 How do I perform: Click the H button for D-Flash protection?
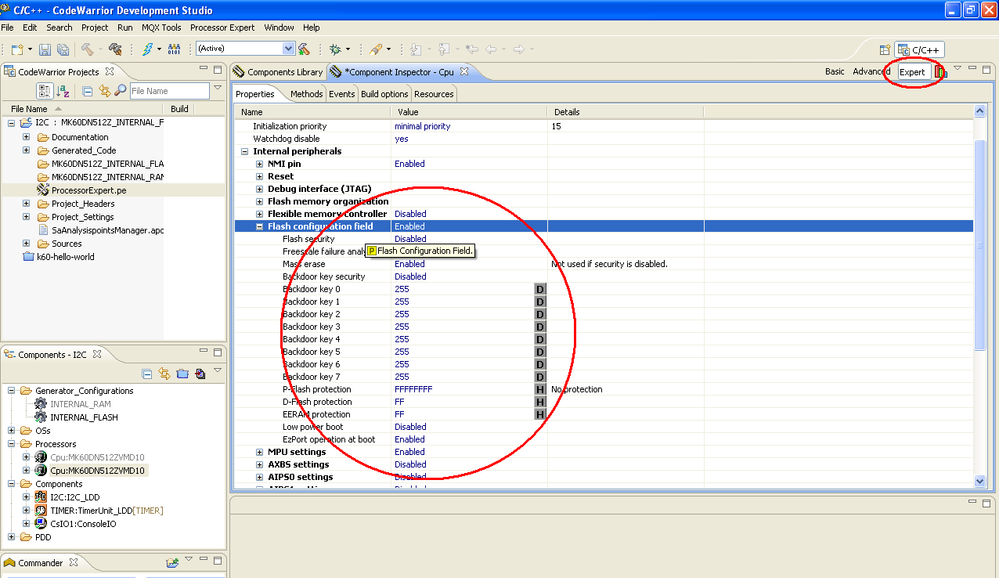[540, 402]
